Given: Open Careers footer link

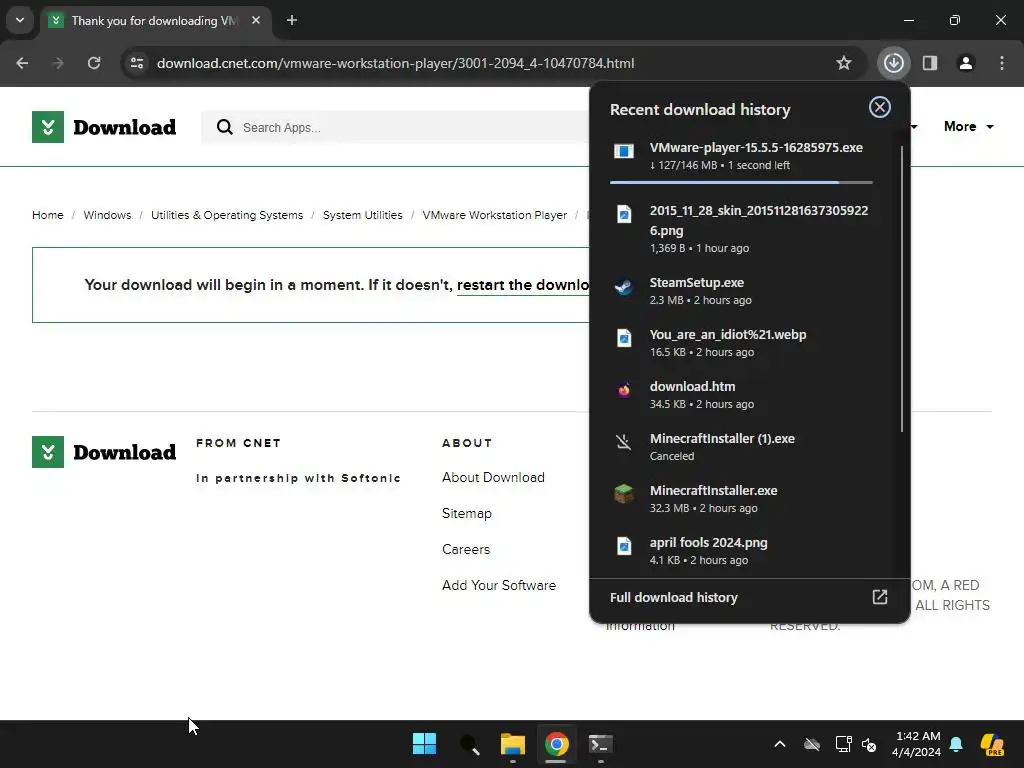Looking at the screenshot, I should coord(466,549).
